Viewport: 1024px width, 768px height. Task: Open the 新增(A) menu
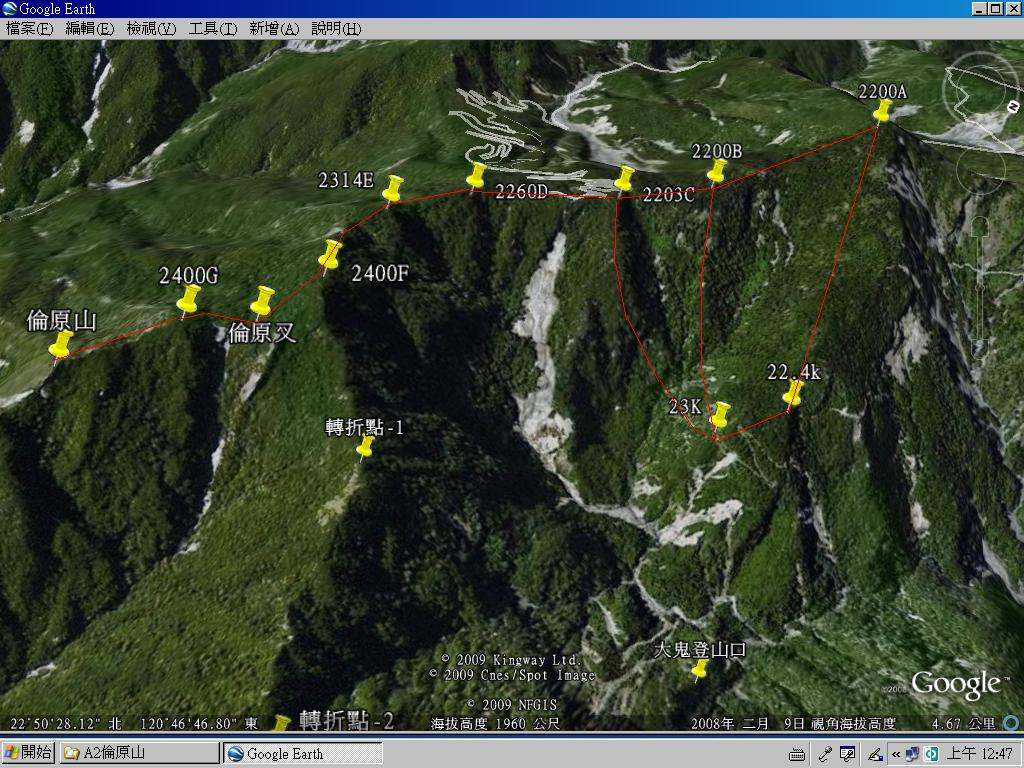pos(274,28)
